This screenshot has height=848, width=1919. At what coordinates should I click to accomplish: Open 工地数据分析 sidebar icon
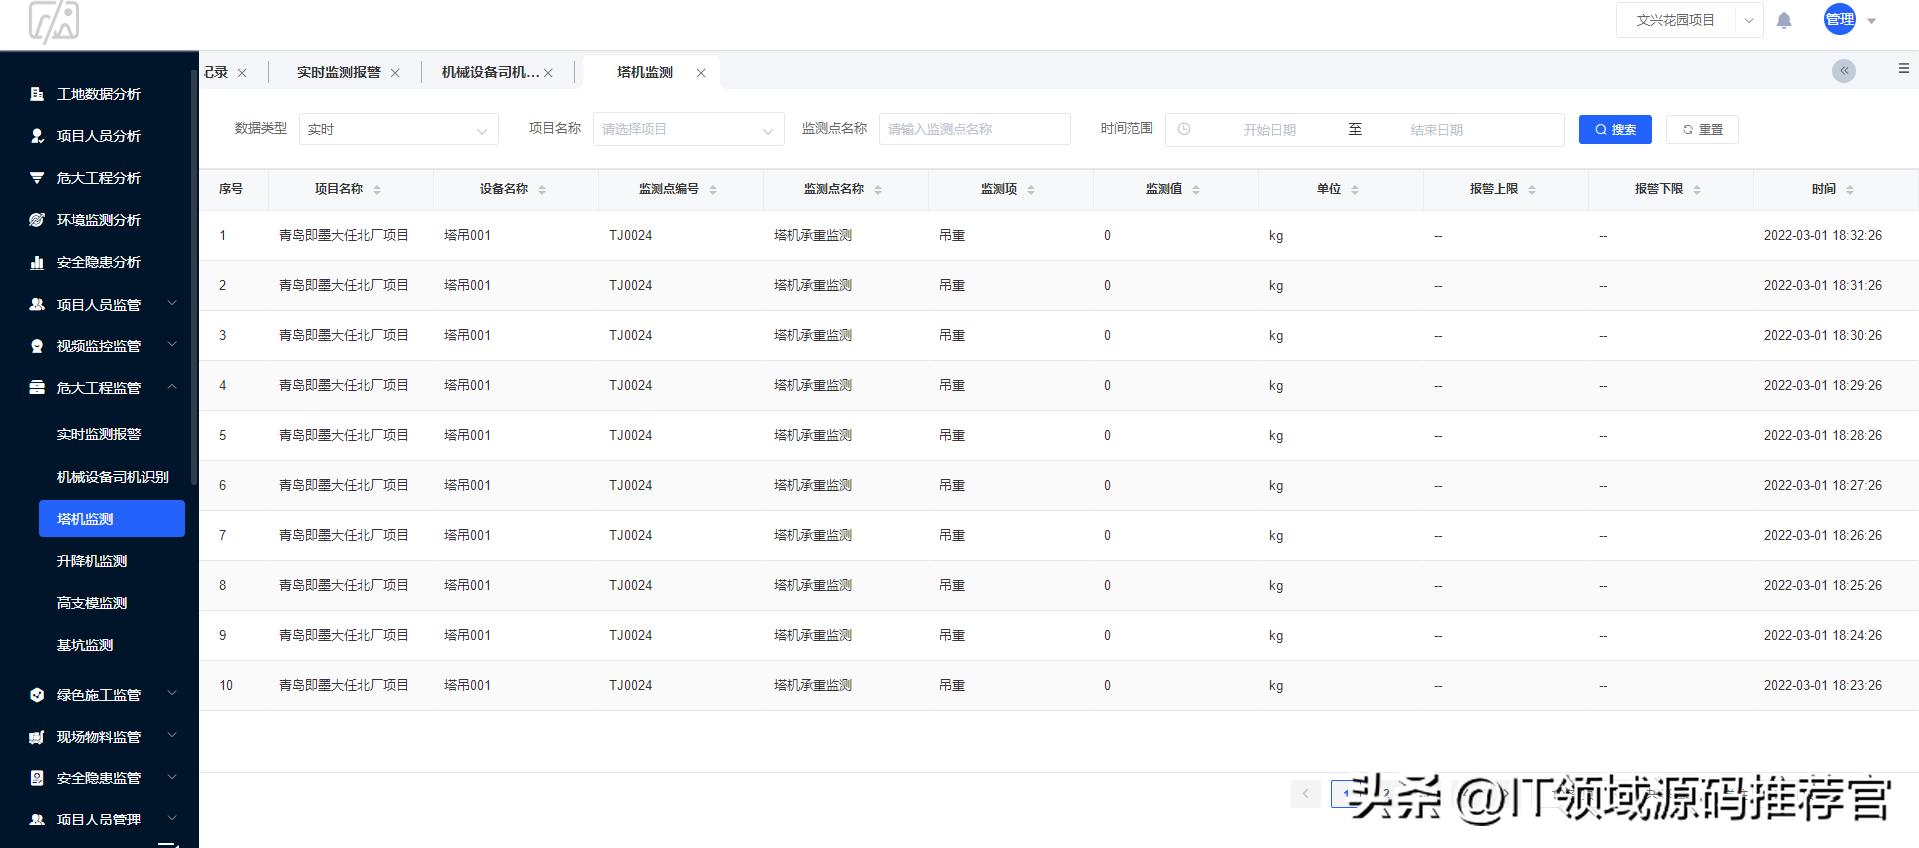37,94
